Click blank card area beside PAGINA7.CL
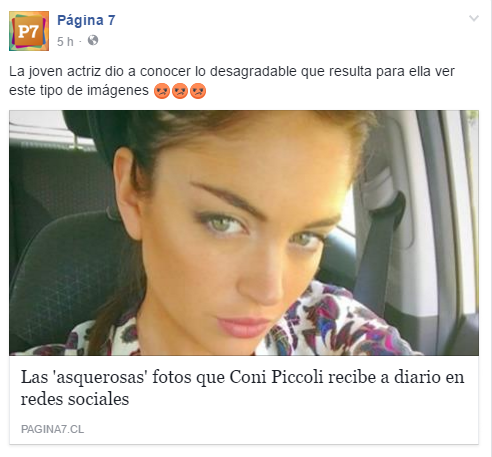The height and width of the screenshot is (457, 492). (280, 429)
